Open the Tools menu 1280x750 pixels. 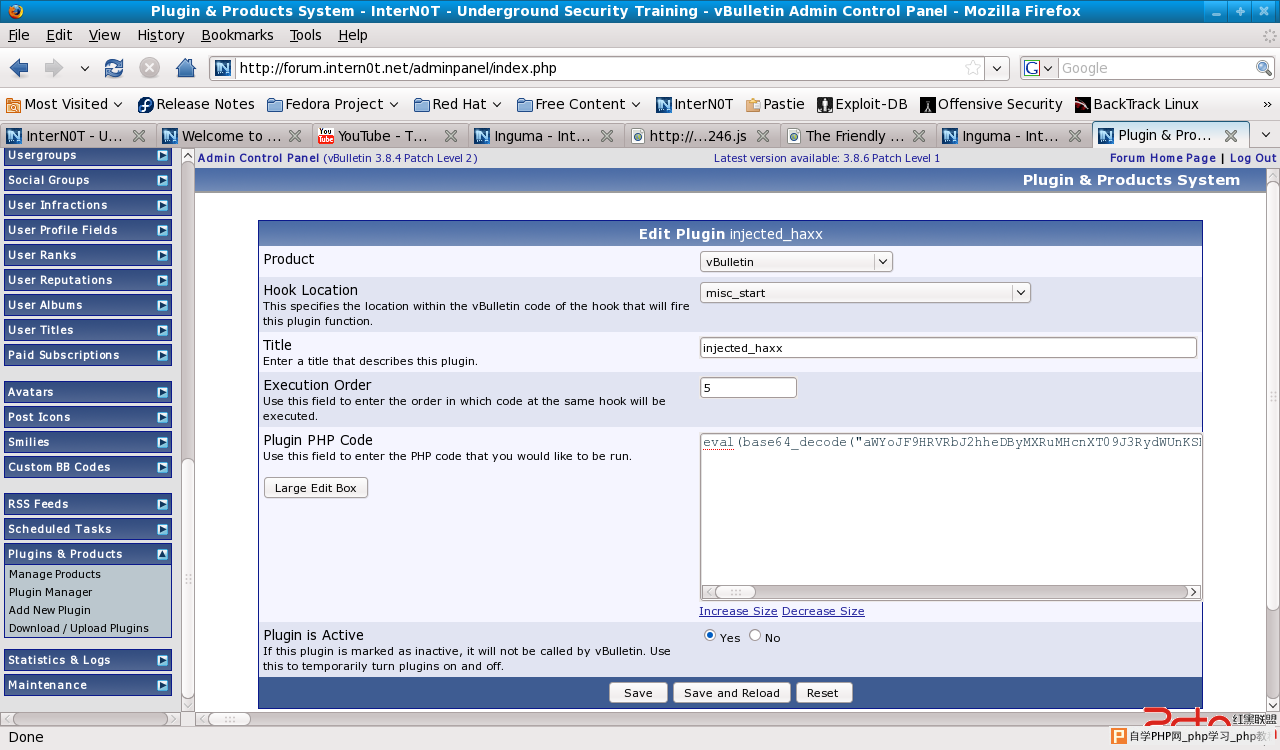pos(306,35)
